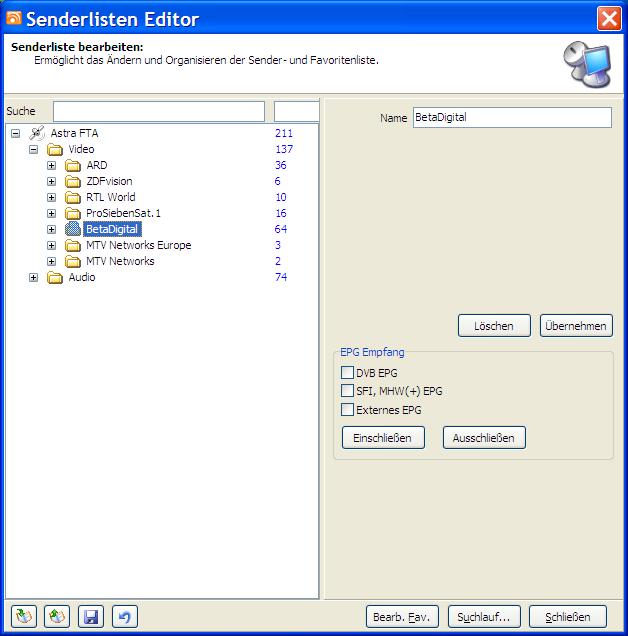
Task: Expand the BetaDigital folder
Action: [x=52, y=230]
